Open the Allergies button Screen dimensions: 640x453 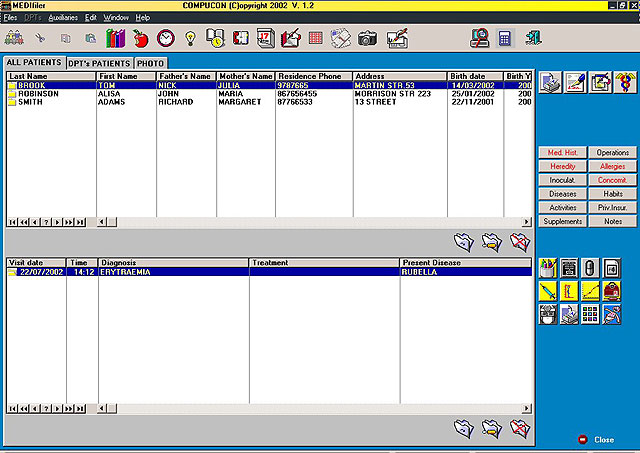tap(613, 166)
